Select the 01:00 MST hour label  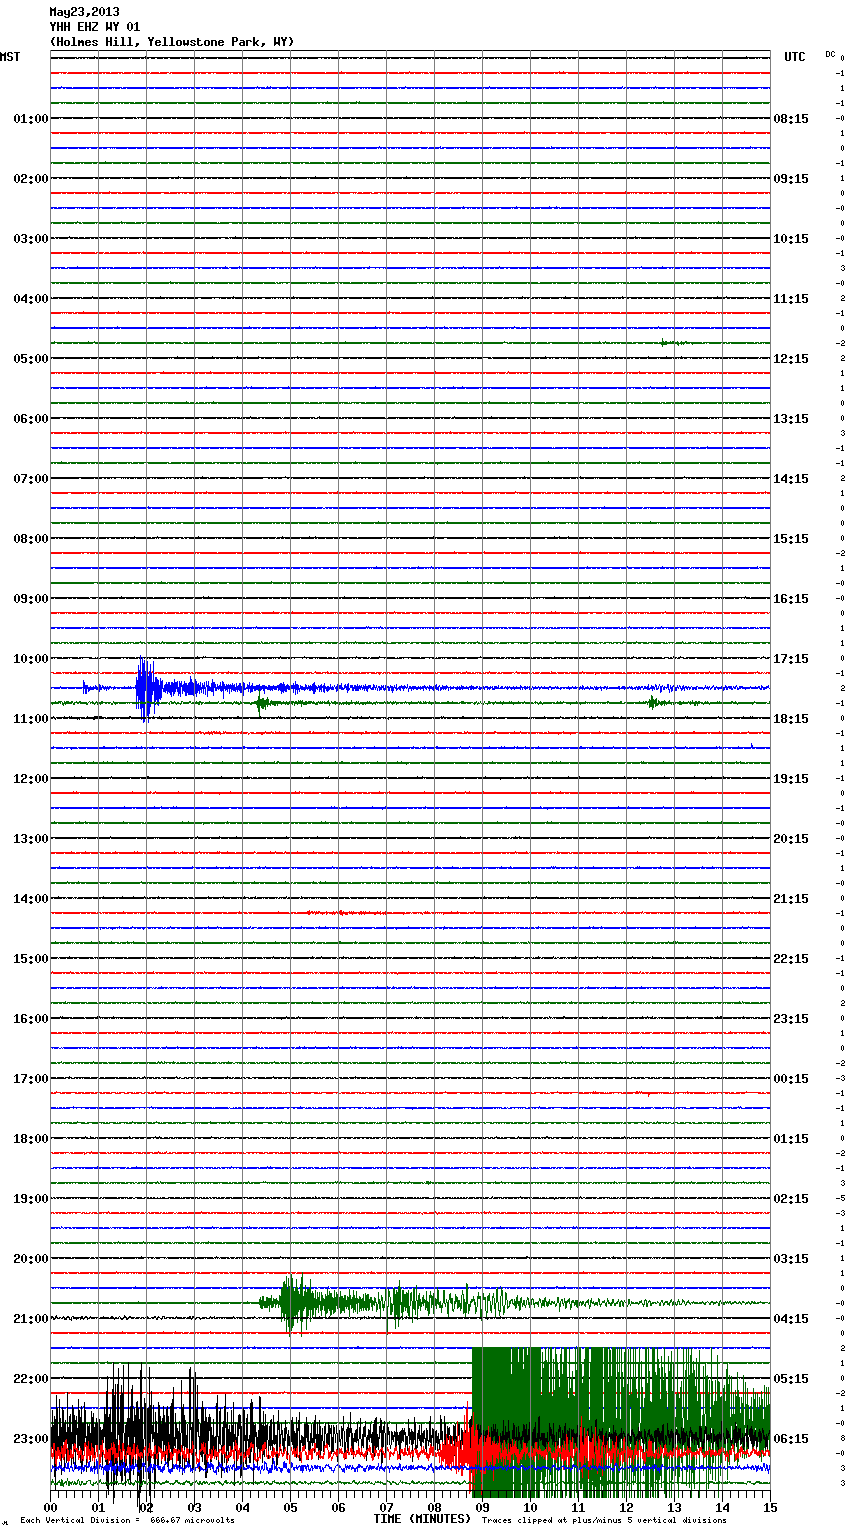coord(31,119)
